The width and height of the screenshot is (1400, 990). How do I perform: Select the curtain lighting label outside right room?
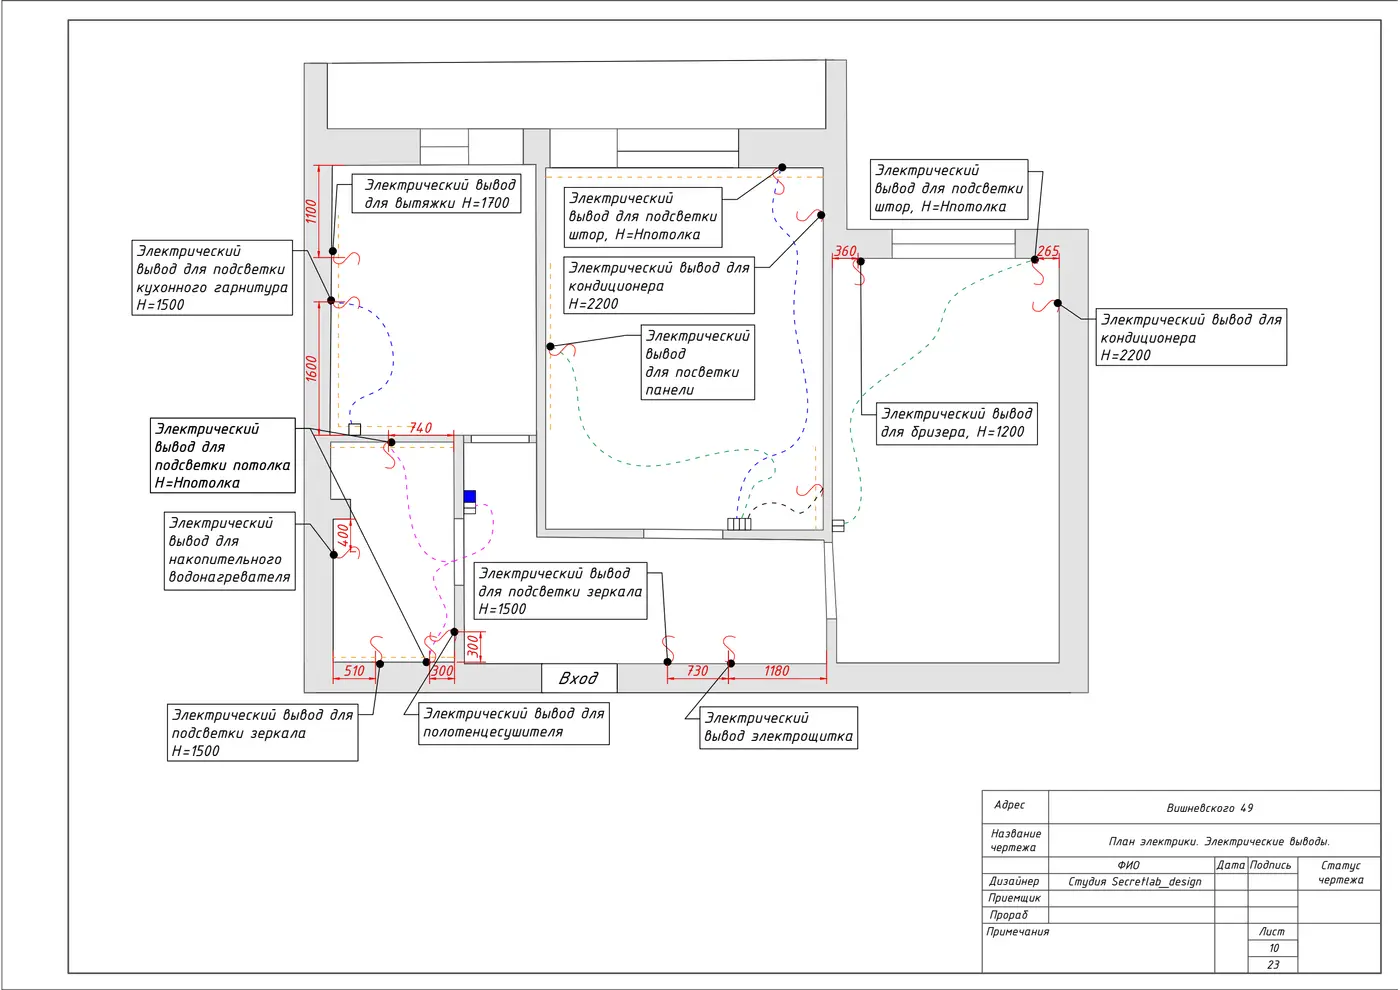coord(949,189)
